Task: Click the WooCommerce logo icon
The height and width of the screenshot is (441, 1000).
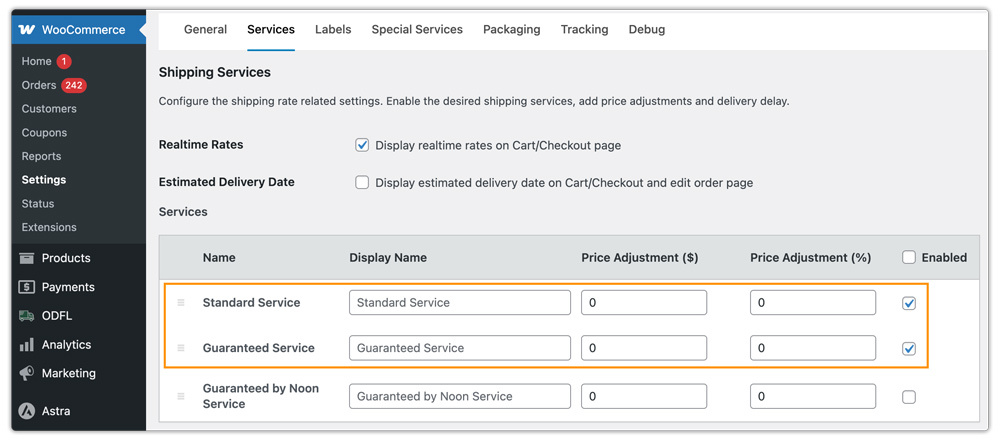Action: pos(27,30)
